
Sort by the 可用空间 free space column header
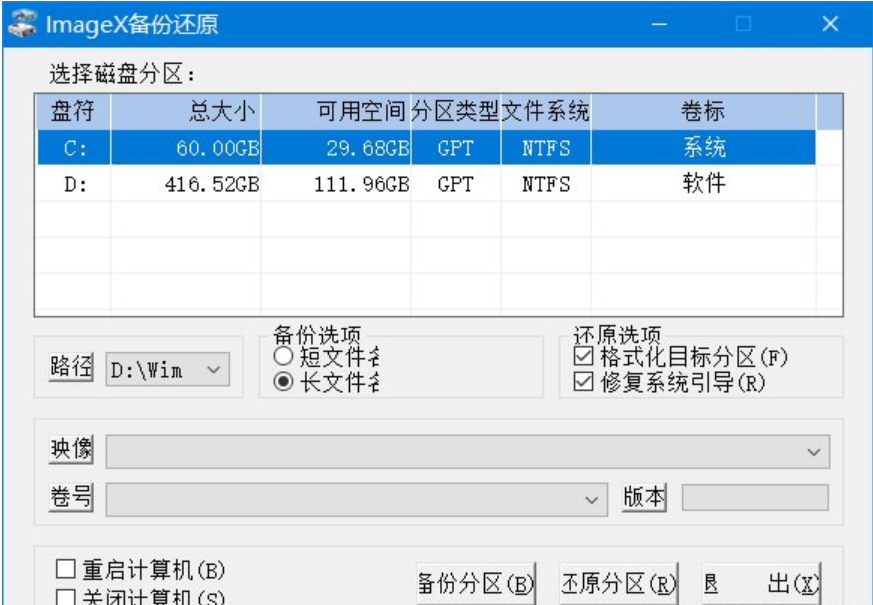click(x=336, y=112)
